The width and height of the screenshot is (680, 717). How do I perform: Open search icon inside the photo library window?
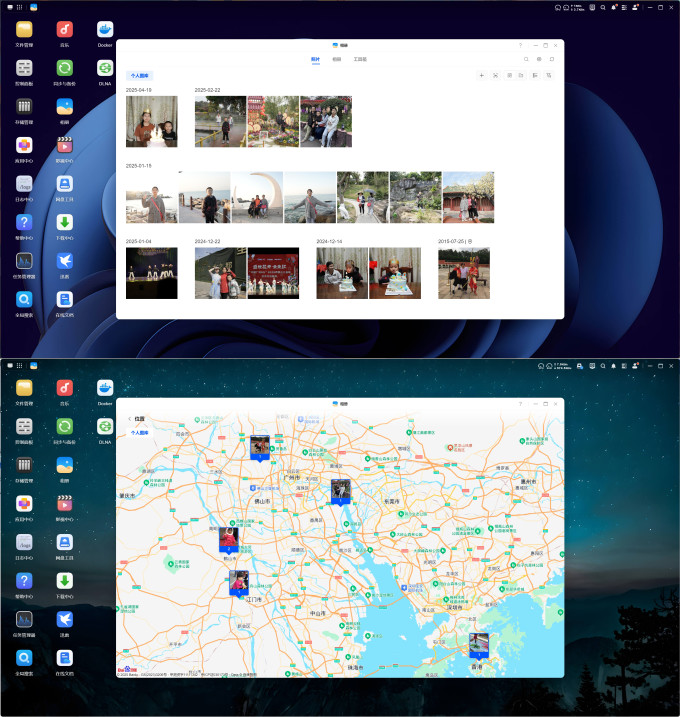pos(526,59)
